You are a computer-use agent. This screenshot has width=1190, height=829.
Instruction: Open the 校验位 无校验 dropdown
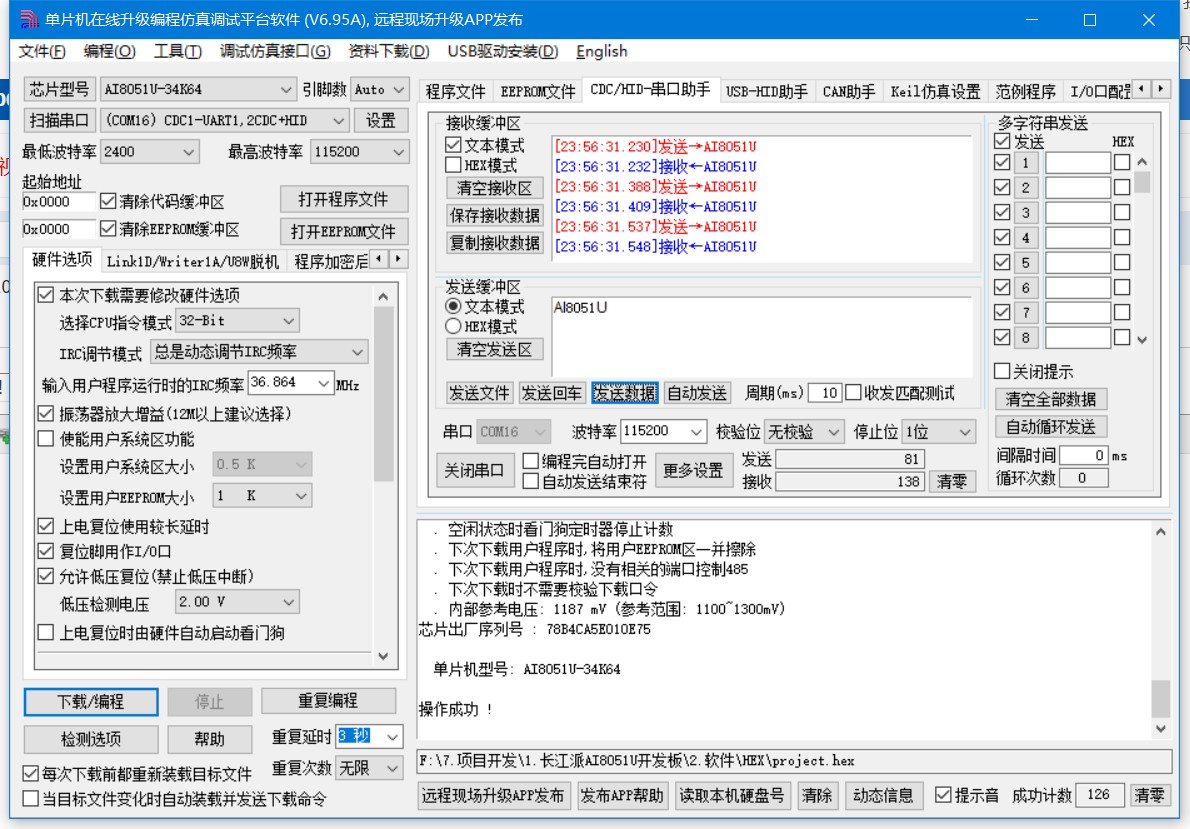point(833,432)
